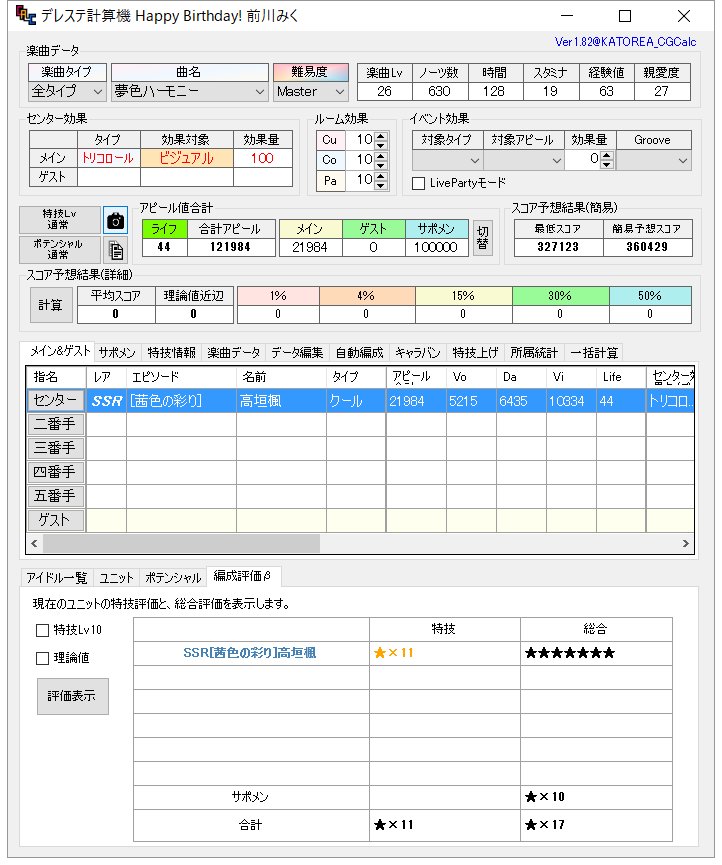
Task: Click the [茜色の彩り] episode cell
Action: (x=181, y=401)
